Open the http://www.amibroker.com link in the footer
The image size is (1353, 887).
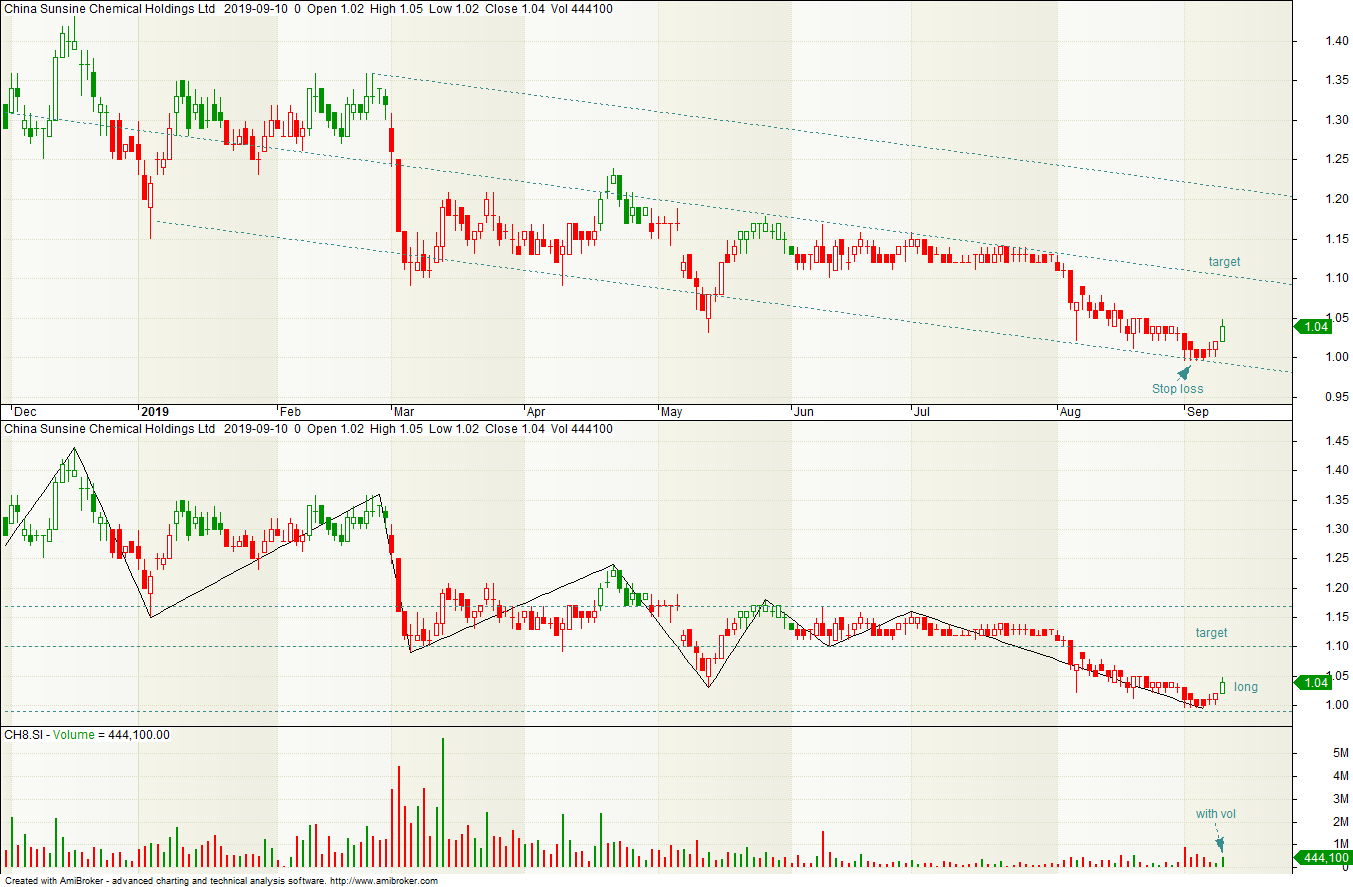tap(384, 881)
